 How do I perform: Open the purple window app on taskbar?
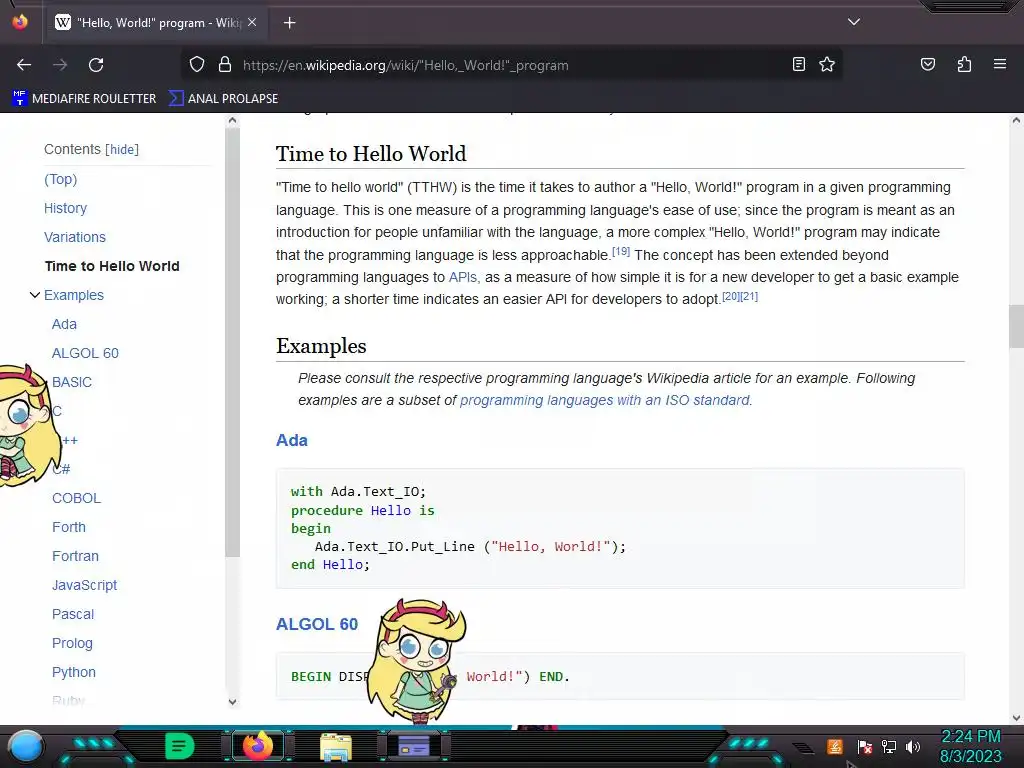click(413, 746)
